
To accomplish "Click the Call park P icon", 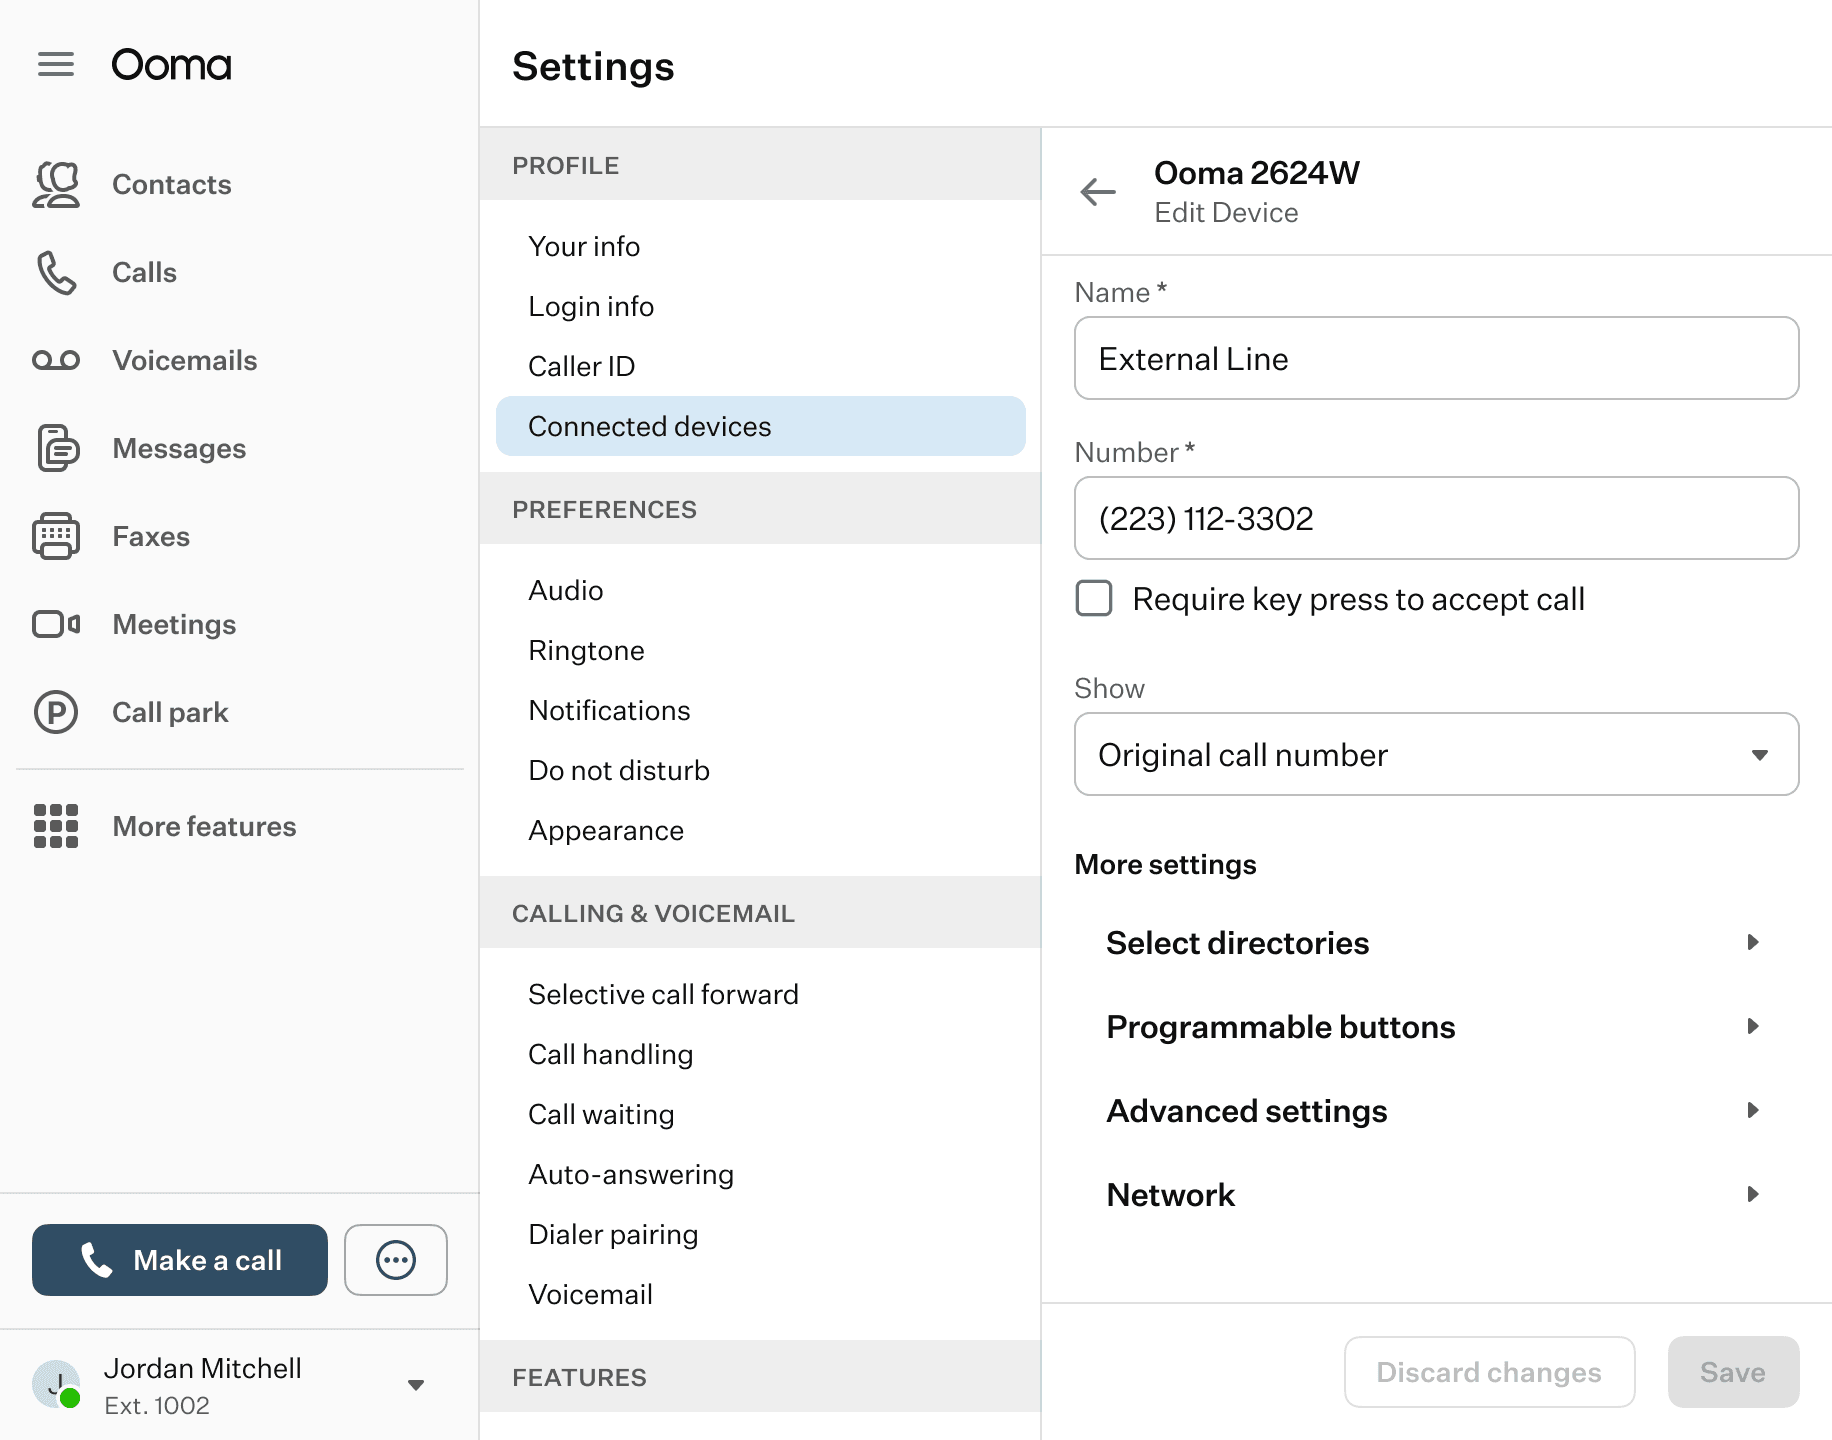I will 56,712.
